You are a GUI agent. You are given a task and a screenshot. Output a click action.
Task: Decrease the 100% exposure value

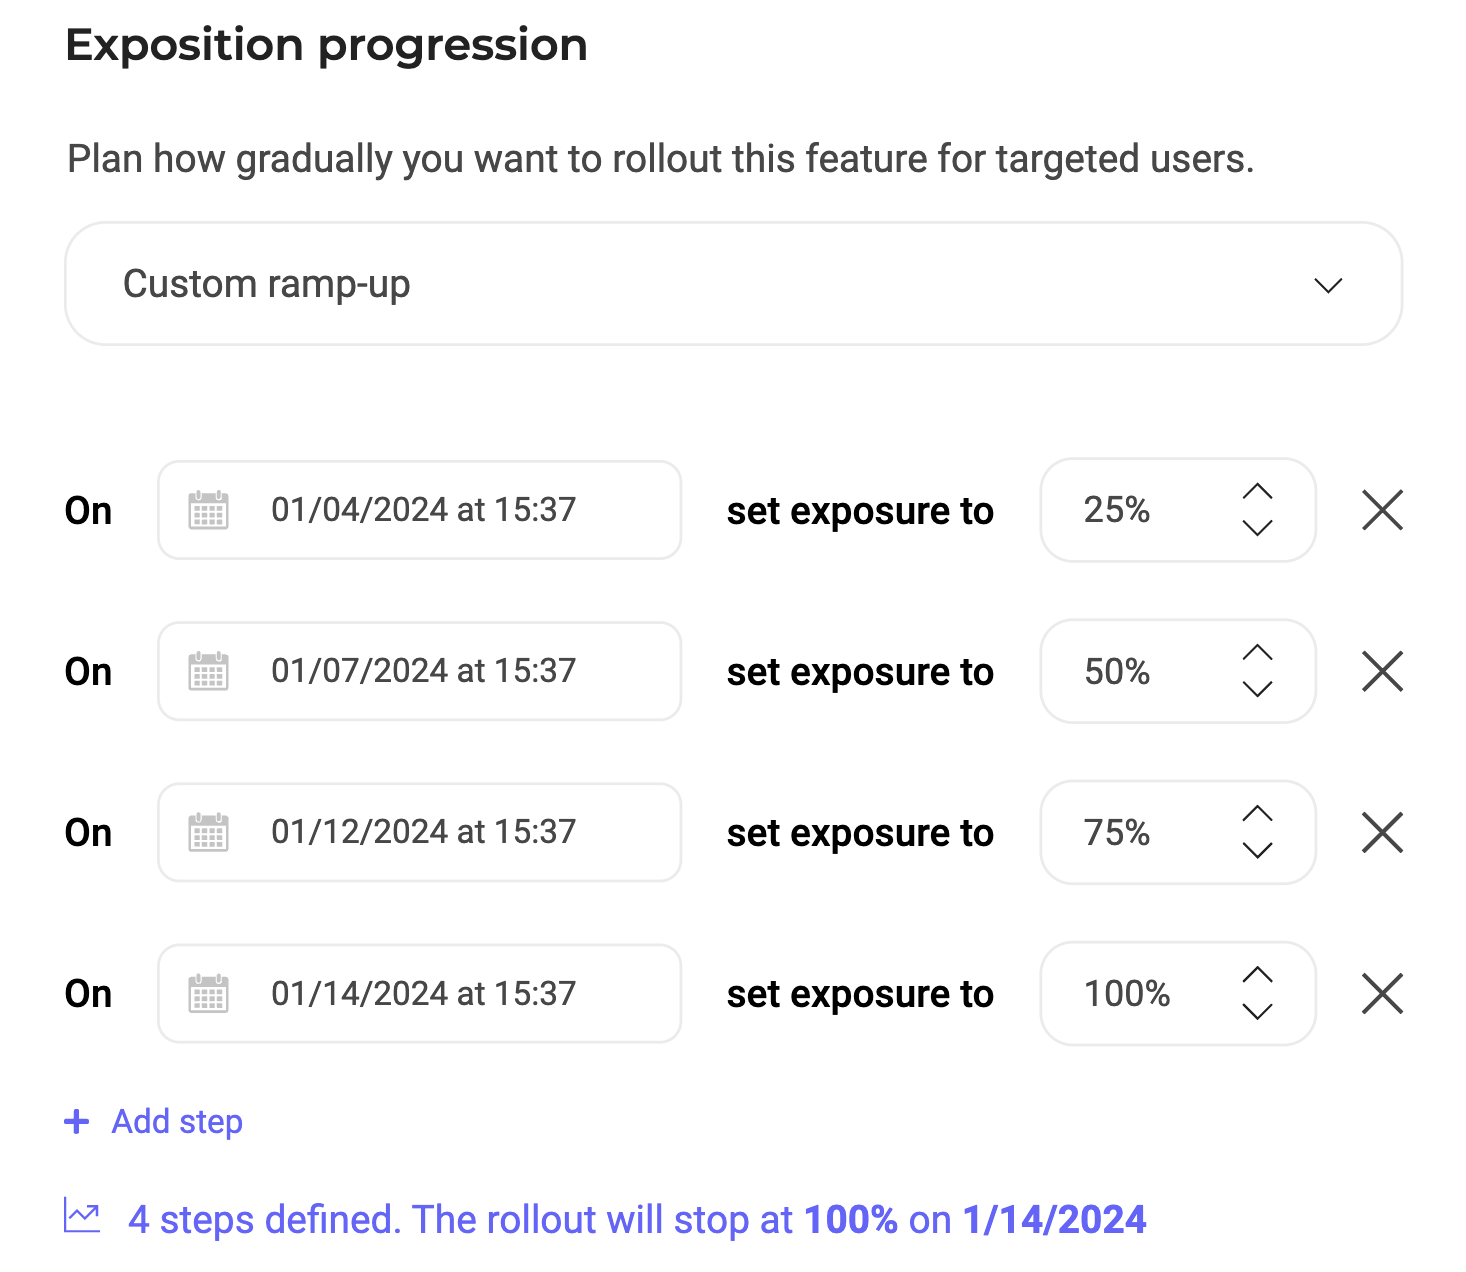[1257, 1011]
